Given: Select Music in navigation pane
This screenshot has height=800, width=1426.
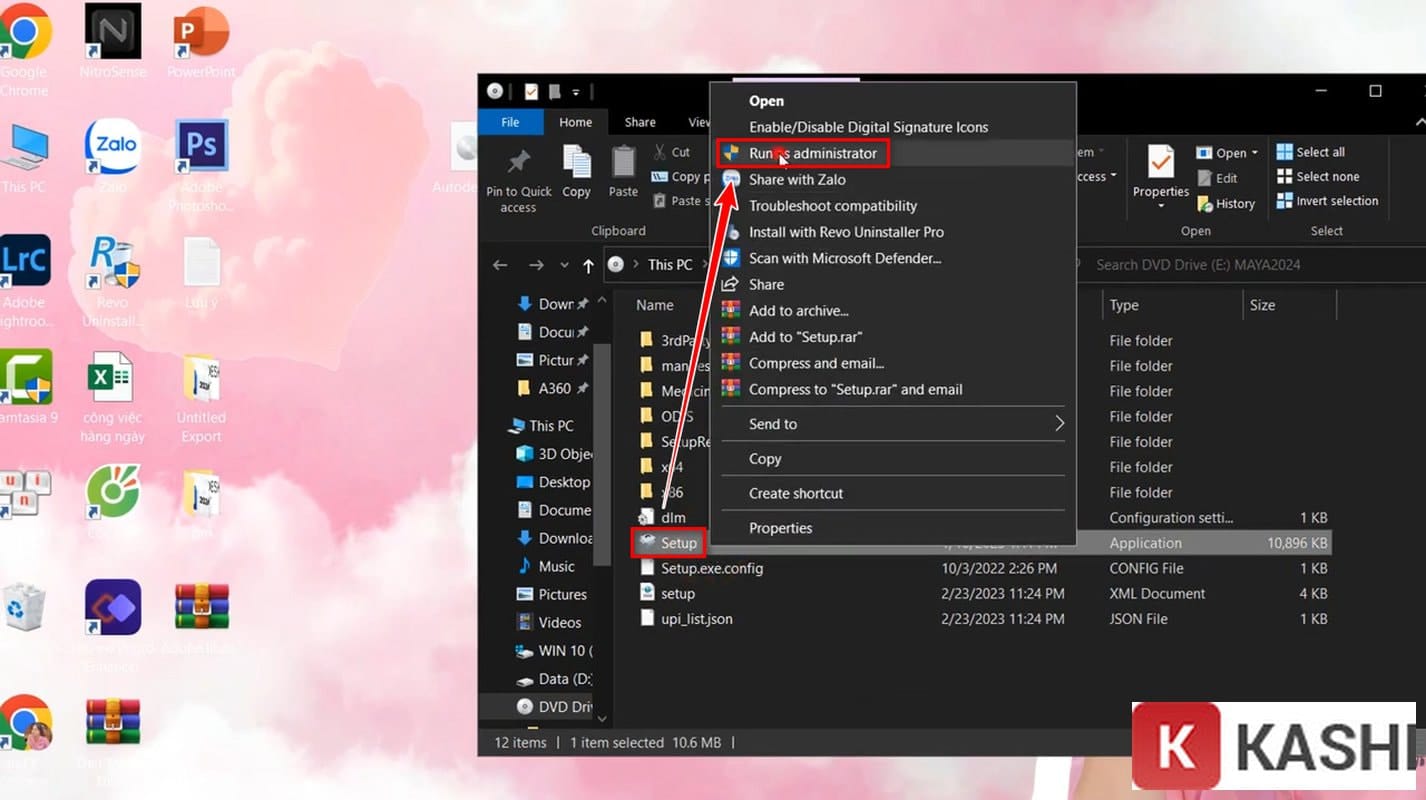Looking at the screenshot, I should 556,566.
